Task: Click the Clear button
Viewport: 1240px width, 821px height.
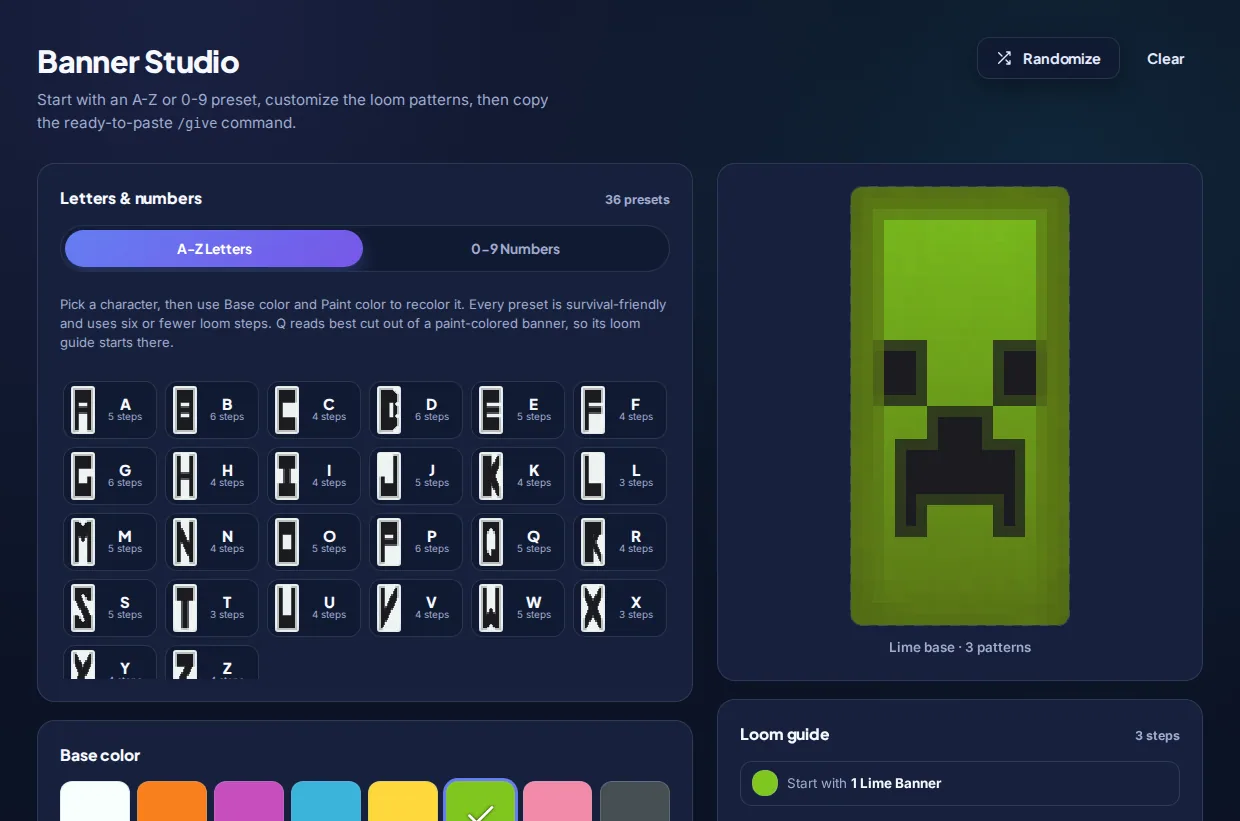Action: [x=1165, y=58]
